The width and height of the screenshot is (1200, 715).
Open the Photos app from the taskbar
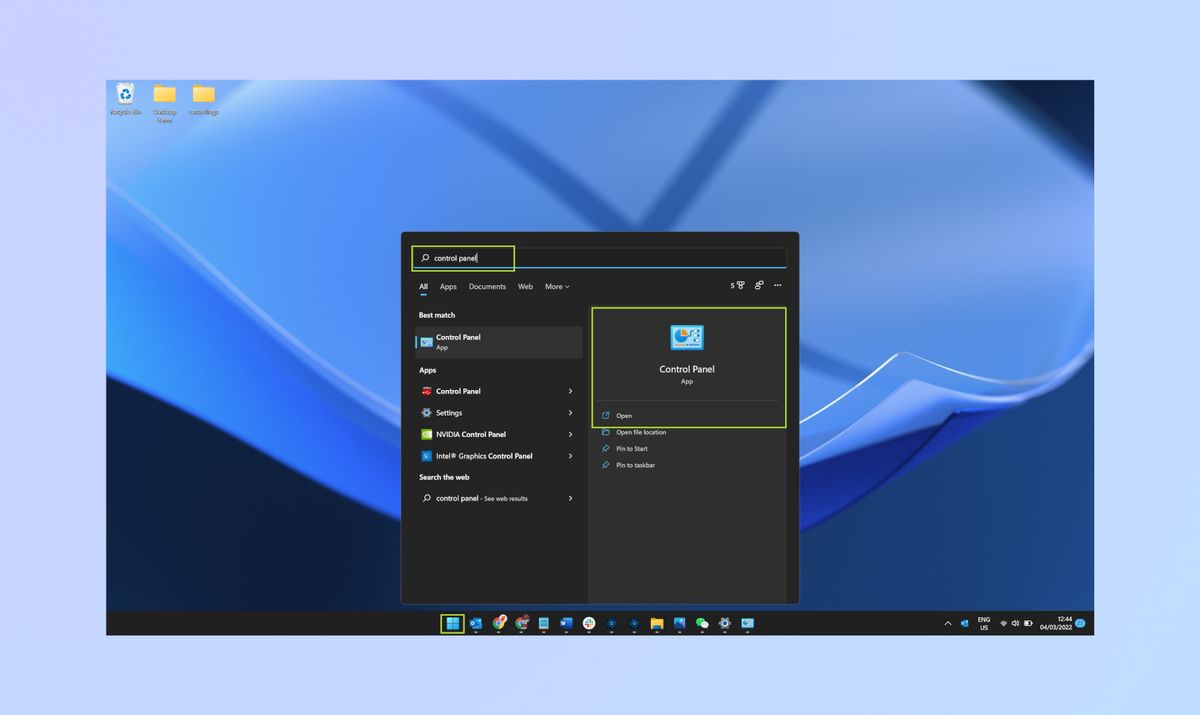click(x=679, y=623)
